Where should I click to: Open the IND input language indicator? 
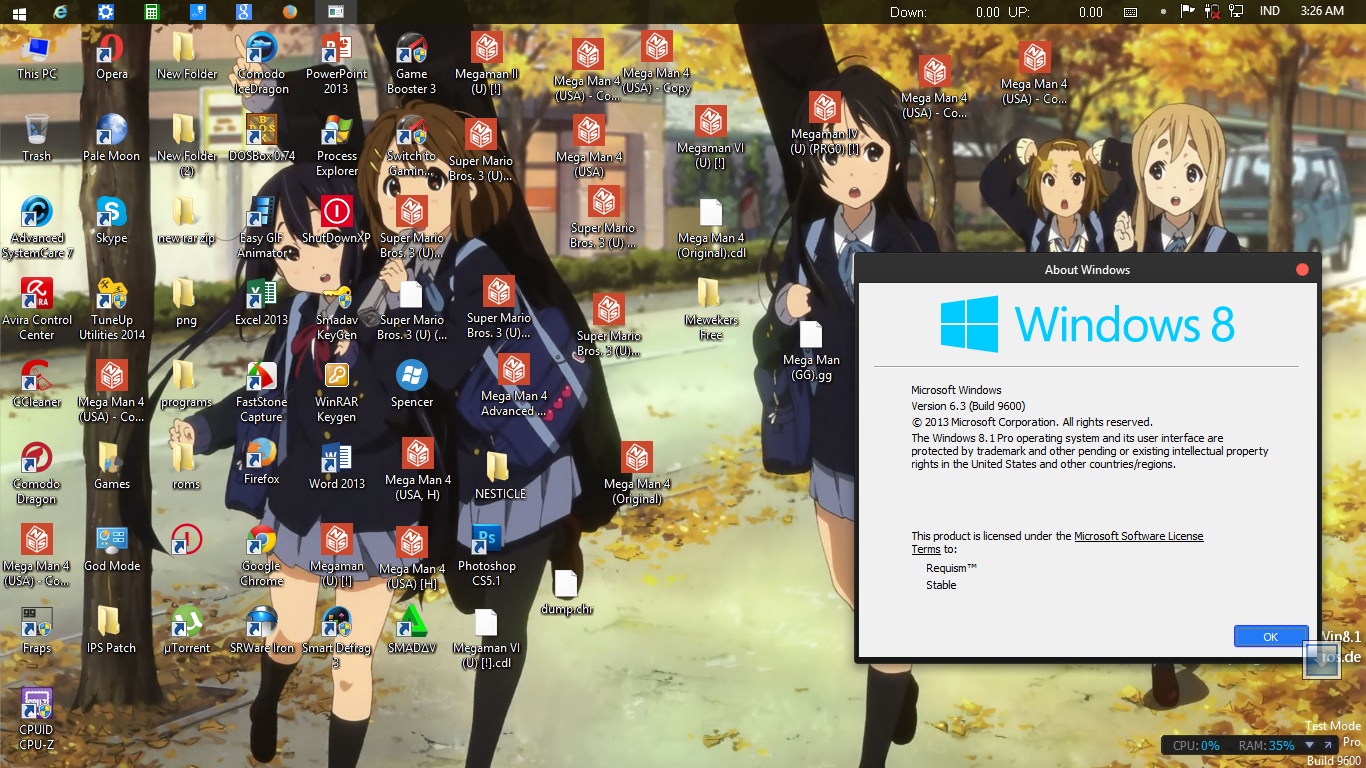tap(1269, 12)
